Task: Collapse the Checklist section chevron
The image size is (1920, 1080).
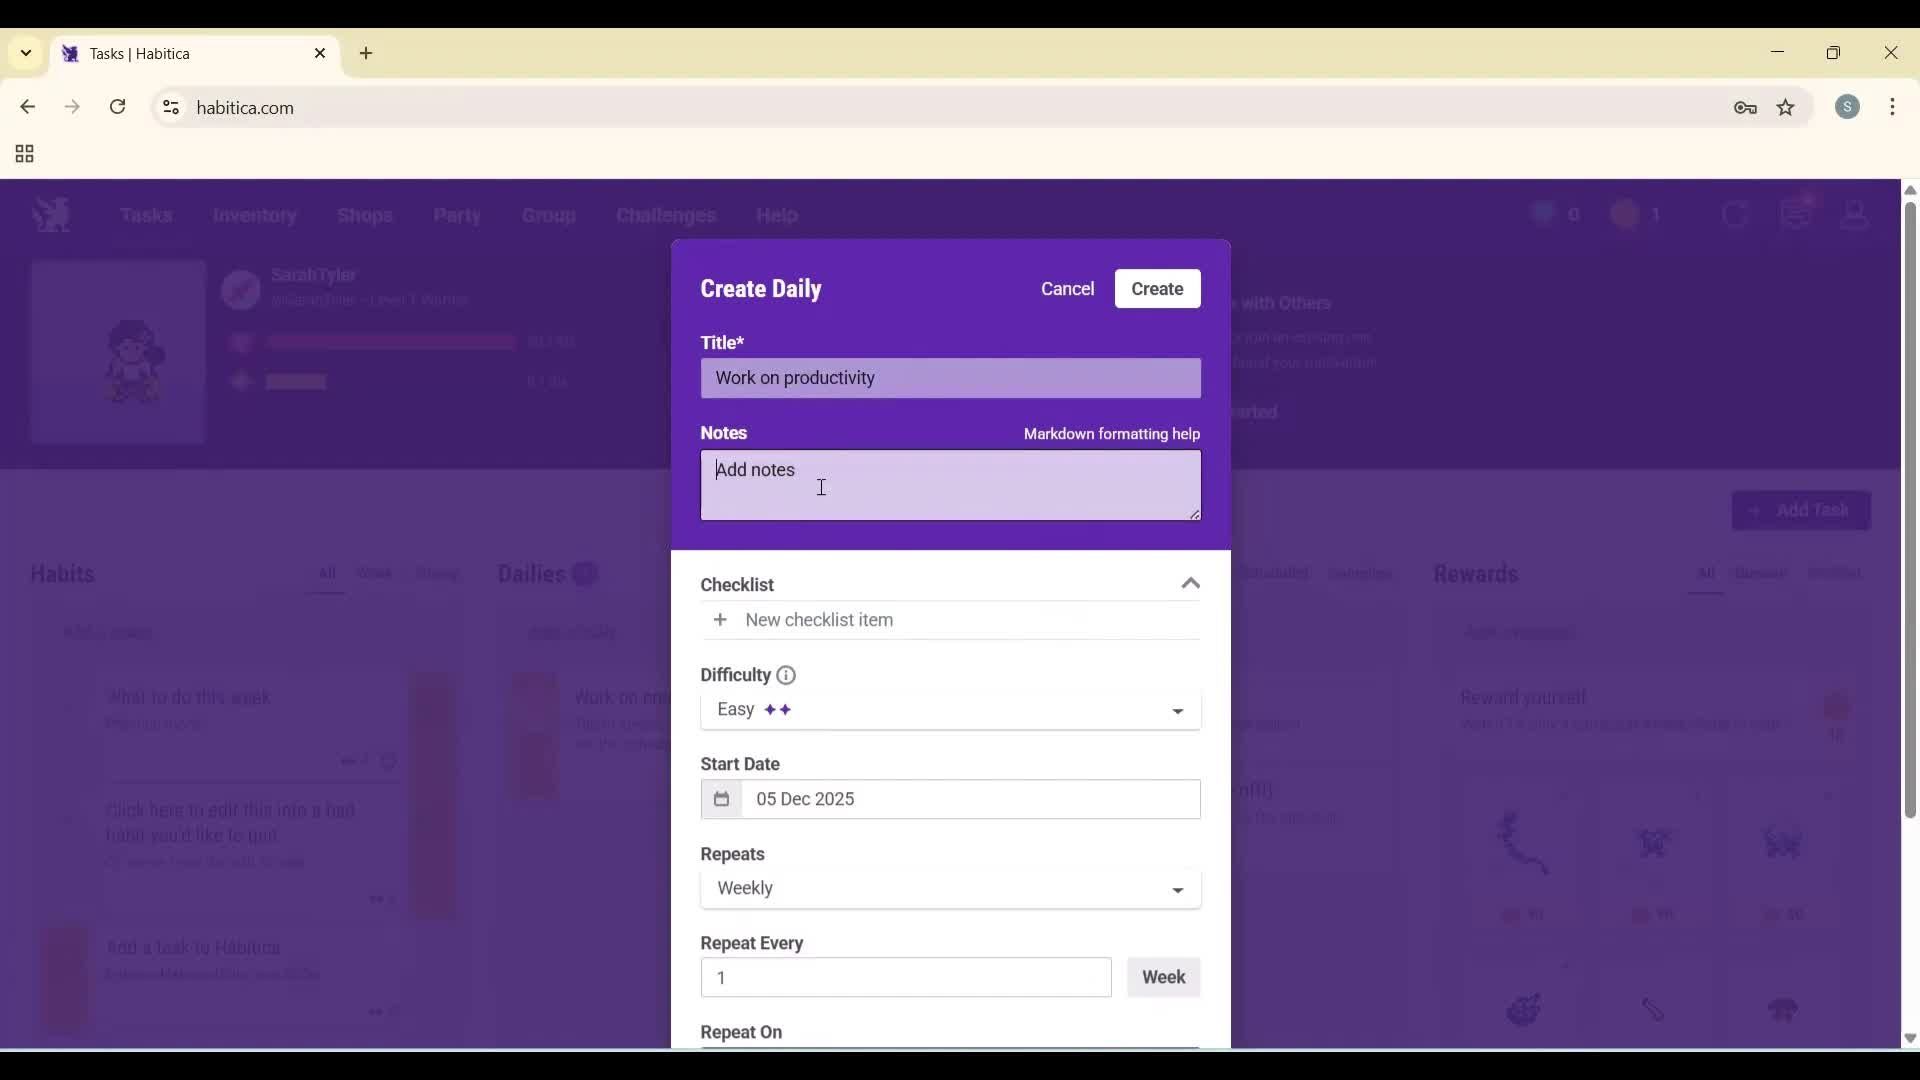Action: [1190, 584]
